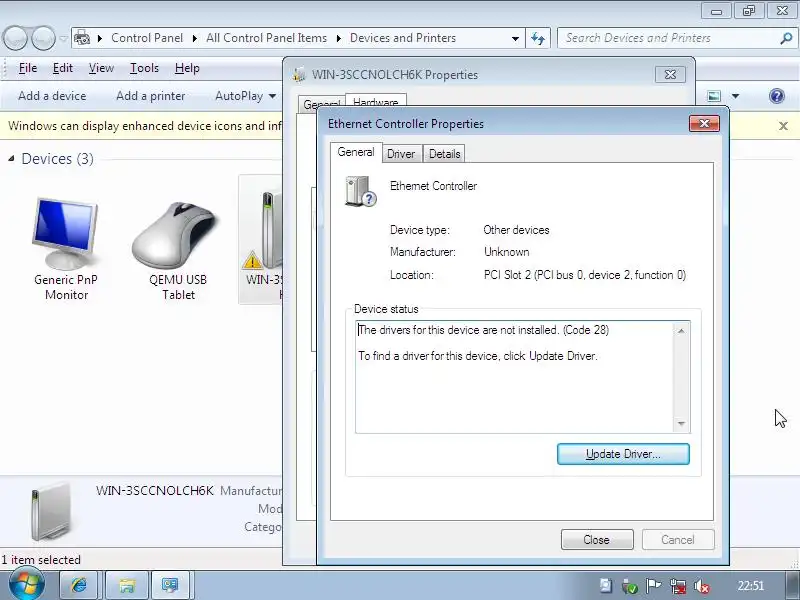Click the refresh button beside address bar
This screenshot has height=600, width=800.
pos(538,38)
